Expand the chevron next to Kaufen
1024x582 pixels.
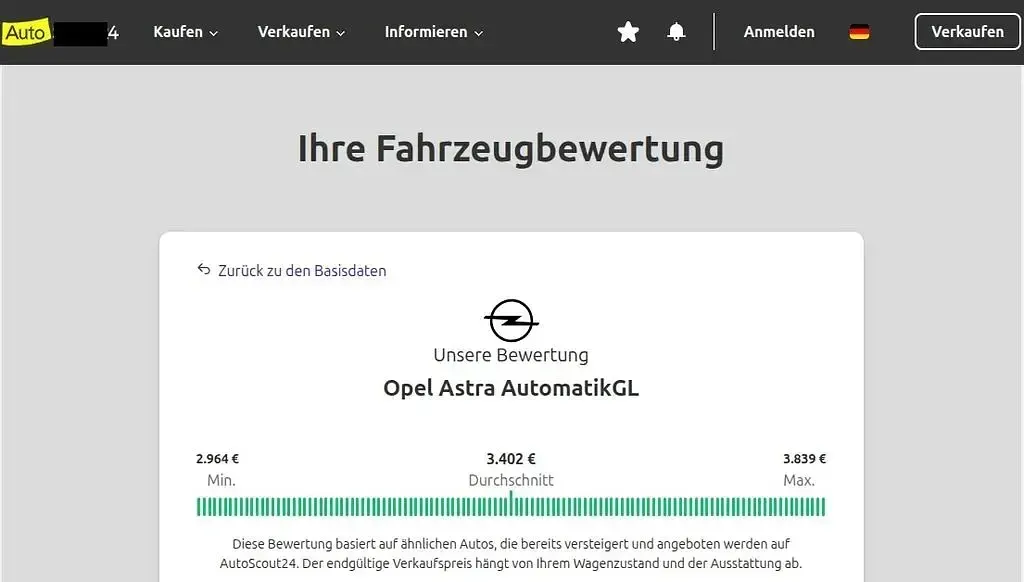coord(213,33)
